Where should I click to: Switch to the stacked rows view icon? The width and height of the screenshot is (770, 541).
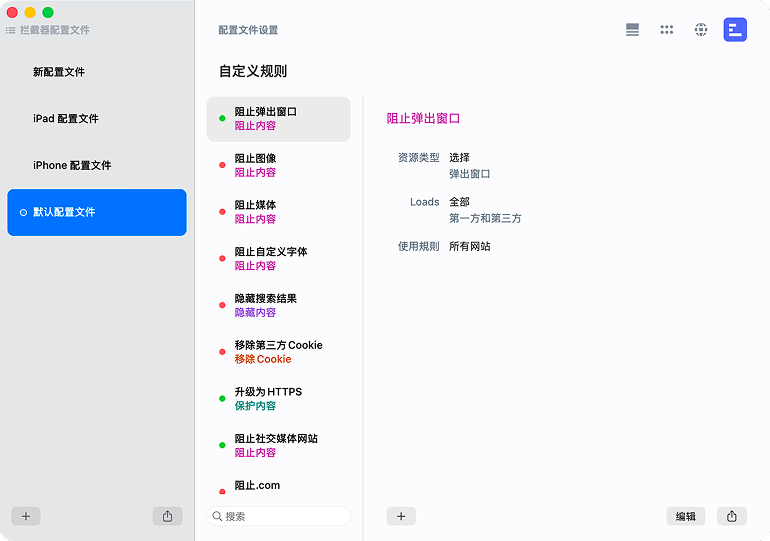(632, 30)
